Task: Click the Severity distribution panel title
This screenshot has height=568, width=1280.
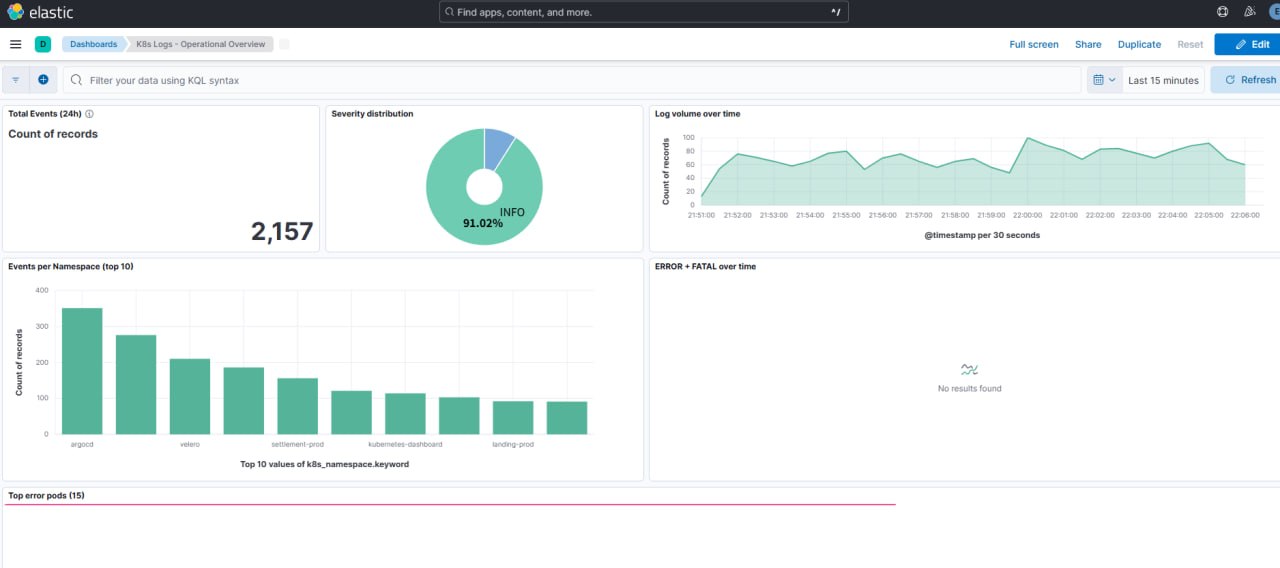Action: [372, 114]
